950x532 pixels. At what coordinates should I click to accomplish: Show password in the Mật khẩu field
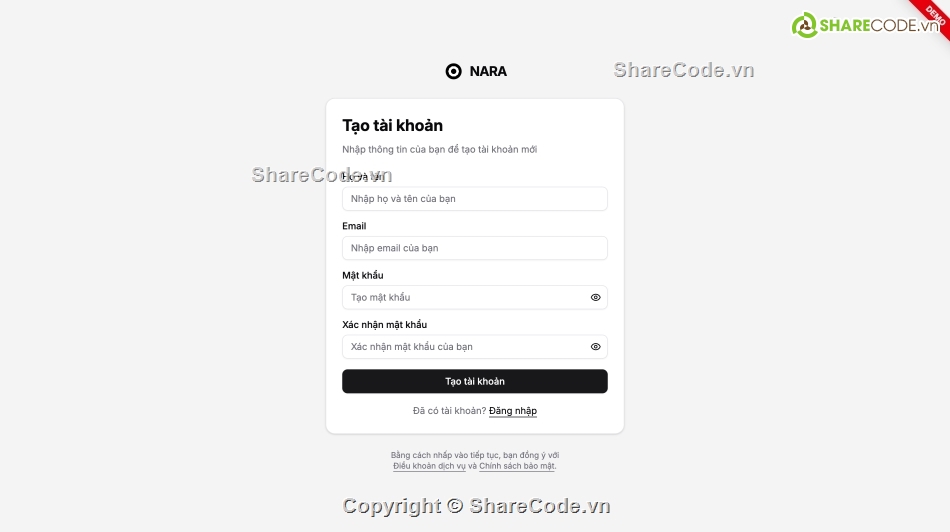pyautogui.click(x=596, y=298)
